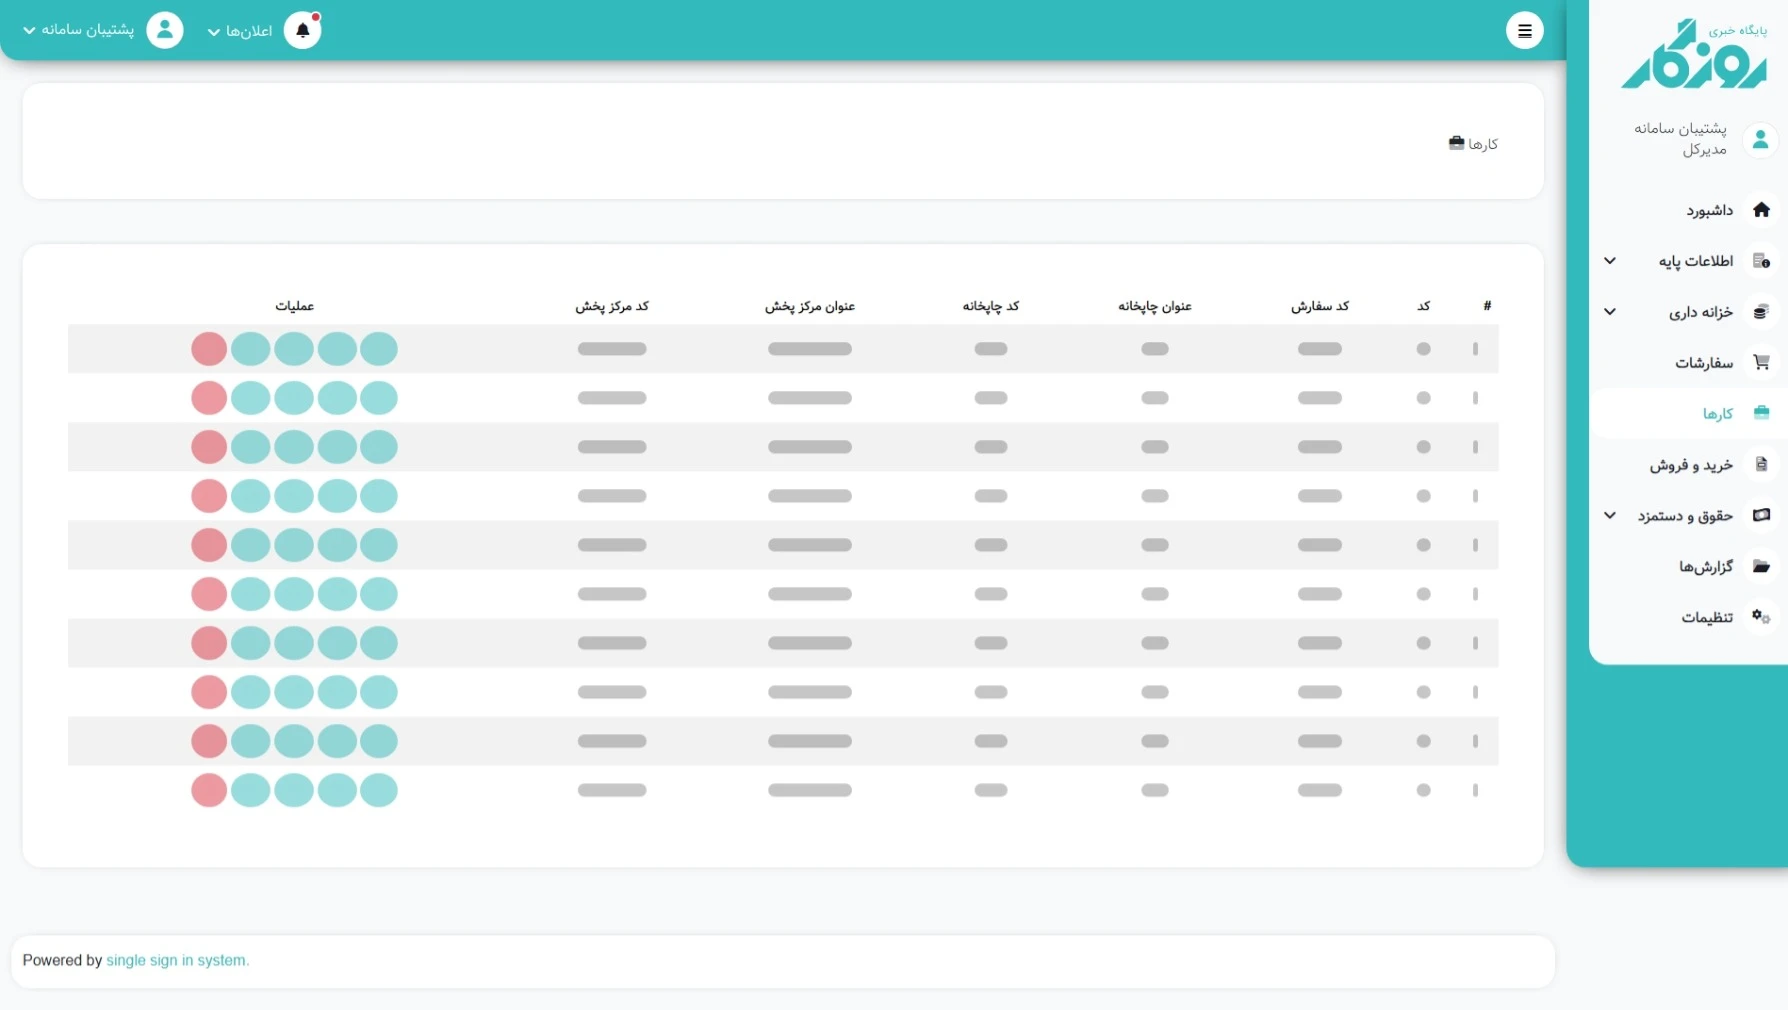Image resolution: width=1788 pixels, height=1010 pixels.
Task: Open the اعلان‌ها dropdown
Action: click(240, 31)
